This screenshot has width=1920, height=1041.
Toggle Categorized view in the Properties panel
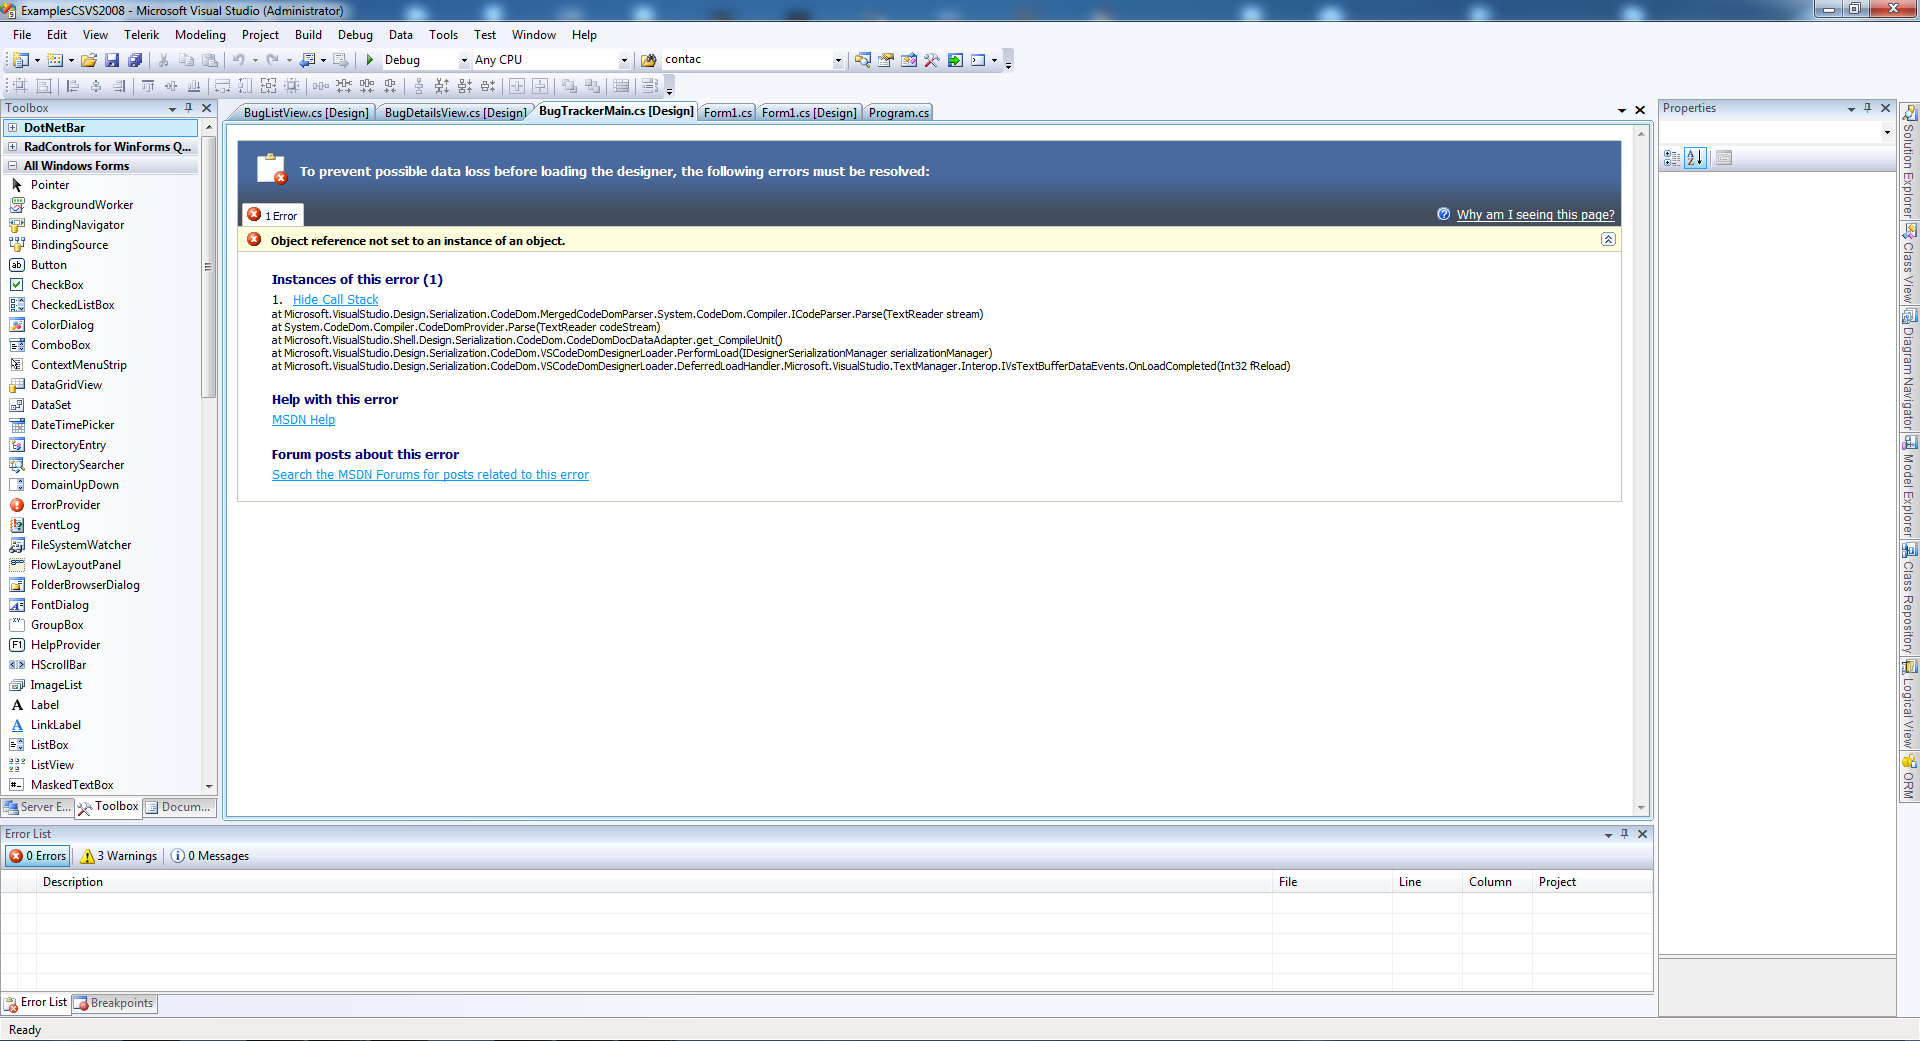coord(1672,157)
